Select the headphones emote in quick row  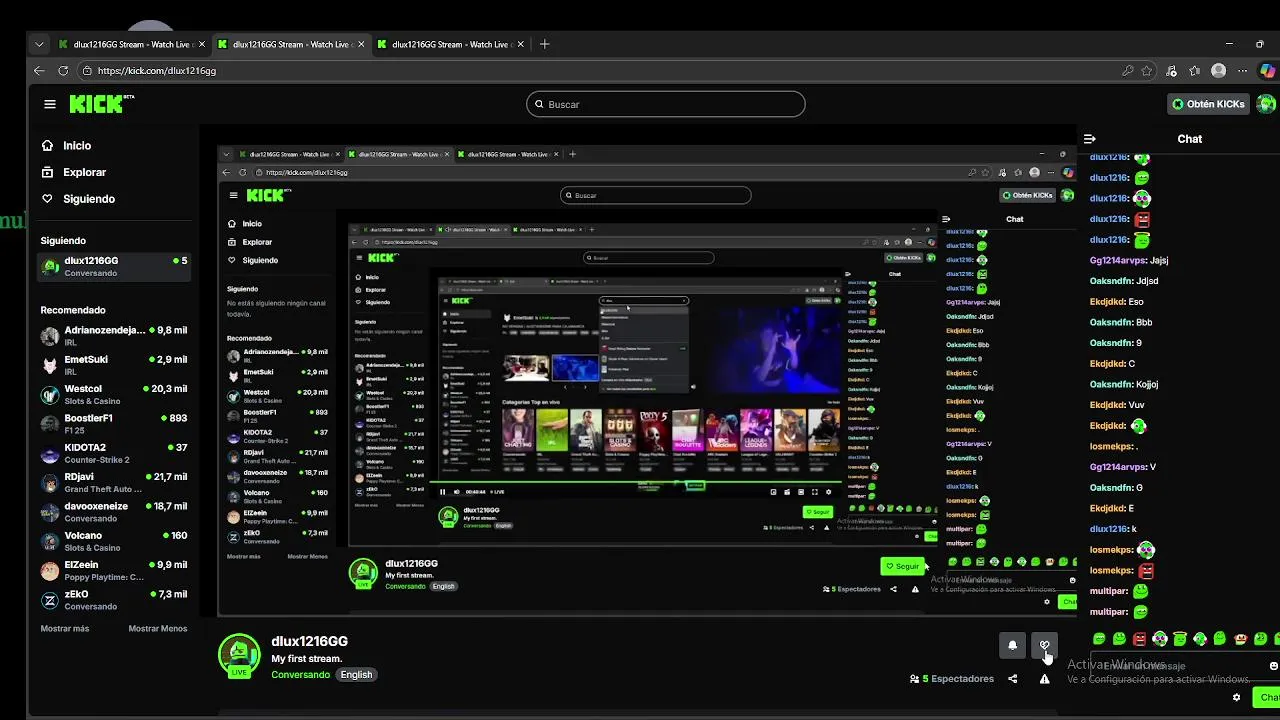tap(1160, 639)
